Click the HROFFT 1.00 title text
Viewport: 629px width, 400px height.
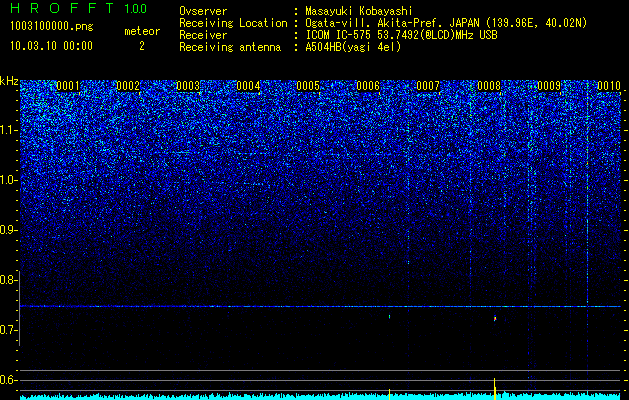tap(78, 8)
